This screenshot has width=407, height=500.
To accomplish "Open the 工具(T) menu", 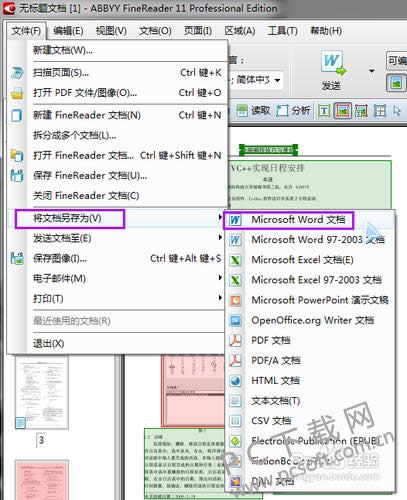I will click(x=283, y=31).
